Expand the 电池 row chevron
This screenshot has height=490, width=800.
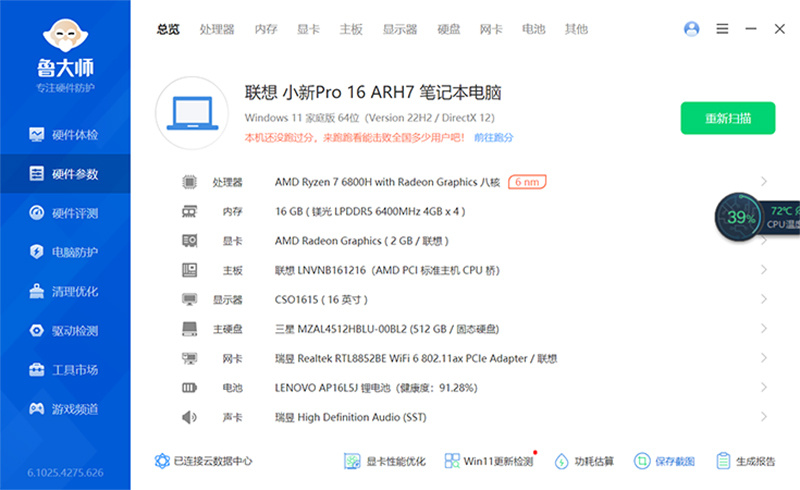tap(764, 387)
